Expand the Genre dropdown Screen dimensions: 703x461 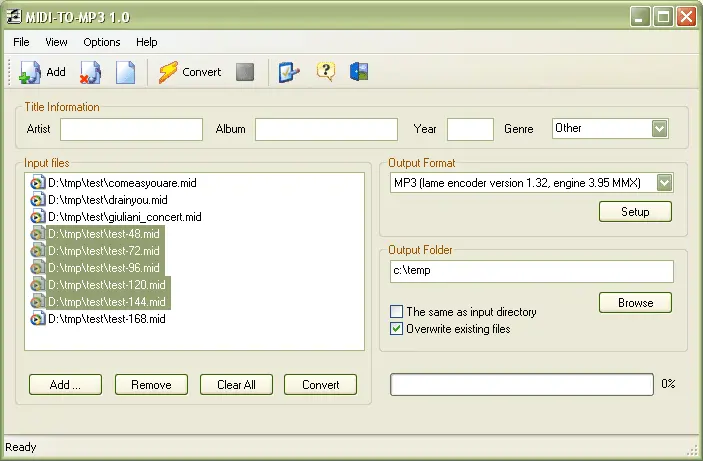click(x=659, y=128)
